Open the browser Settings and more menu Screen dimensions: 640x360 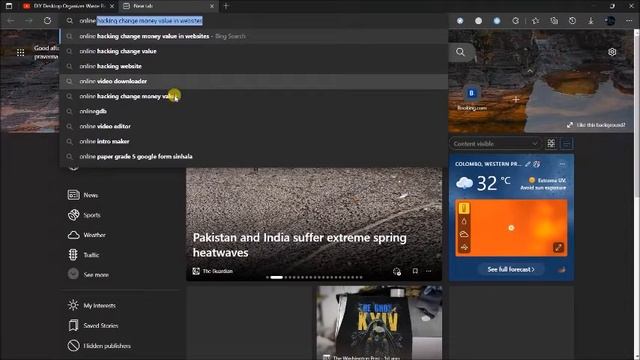tap(629, 21)
